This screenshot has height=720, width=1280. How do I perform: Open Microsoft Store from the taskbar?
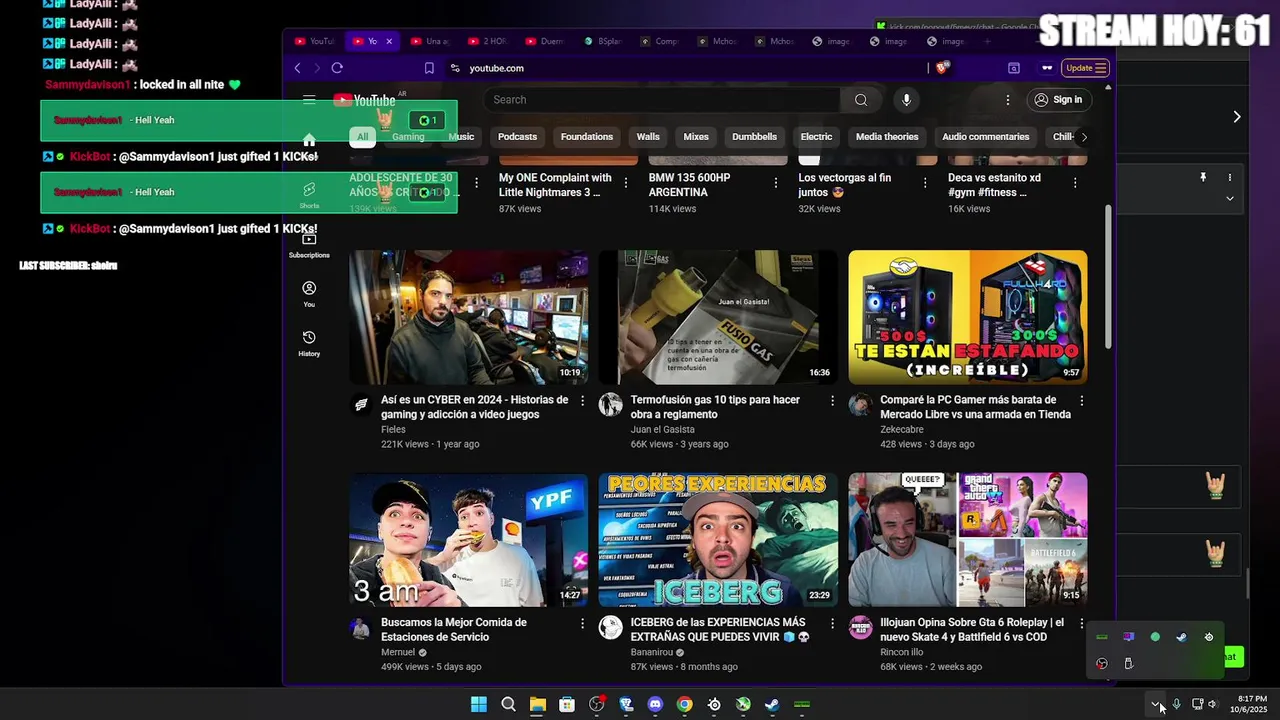tap(567, 704)
